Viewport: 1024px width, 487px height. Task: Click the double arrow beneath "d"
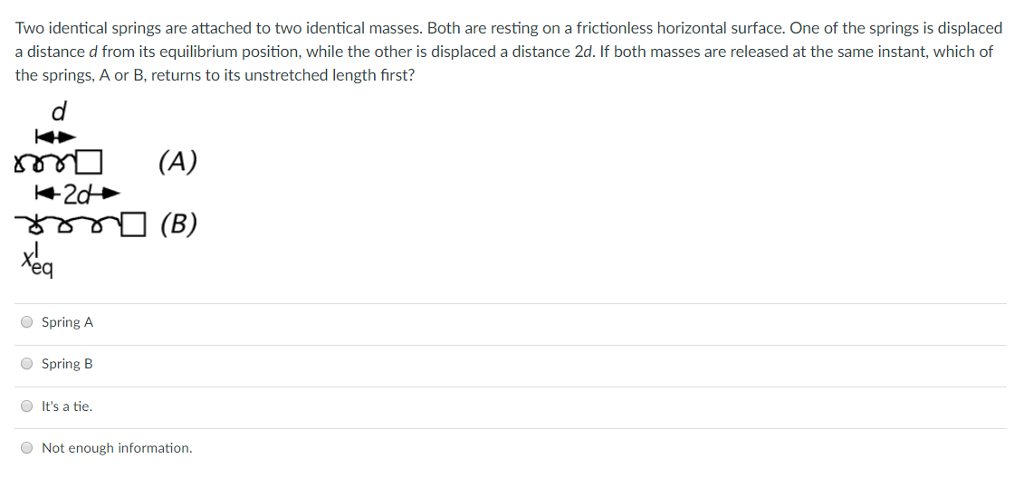[55, 136]
